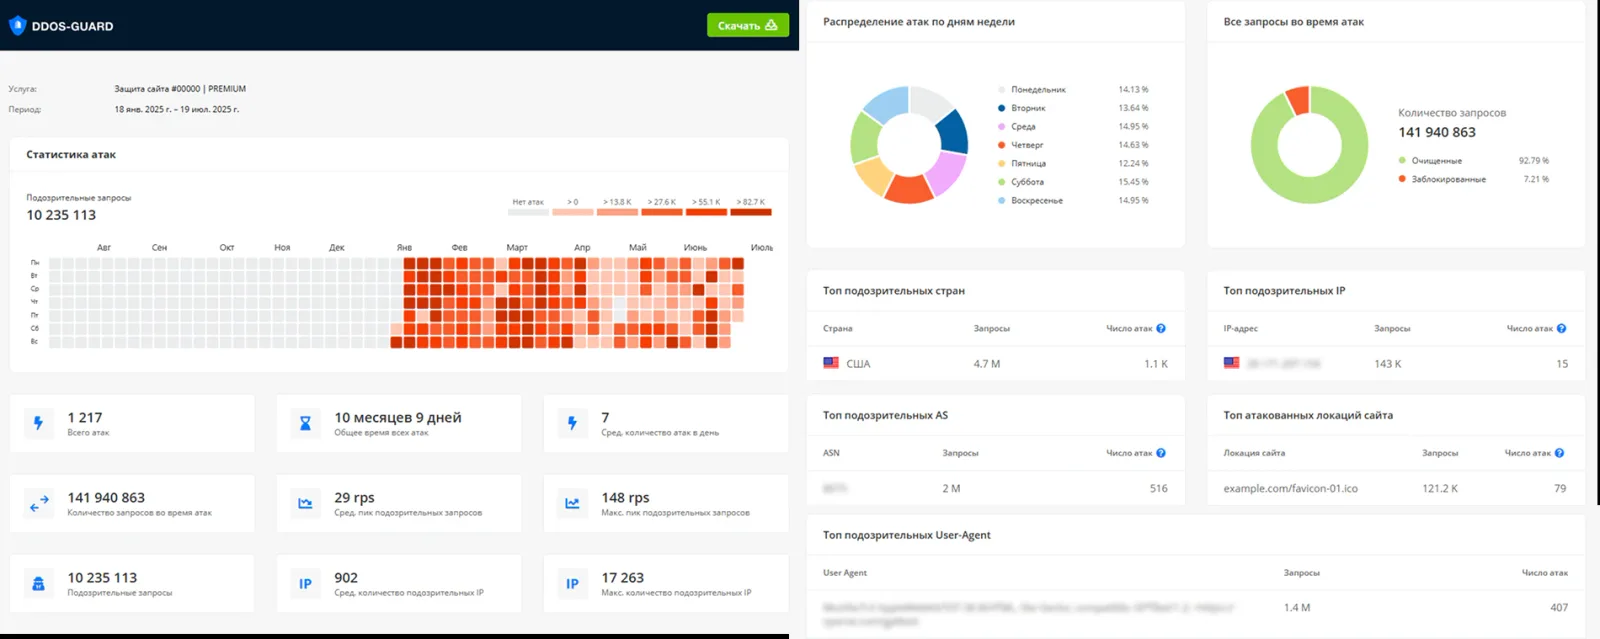Click the Статистика атак section heading
The width and height of the screenshot is (1600, 639).
click(71, 155)
